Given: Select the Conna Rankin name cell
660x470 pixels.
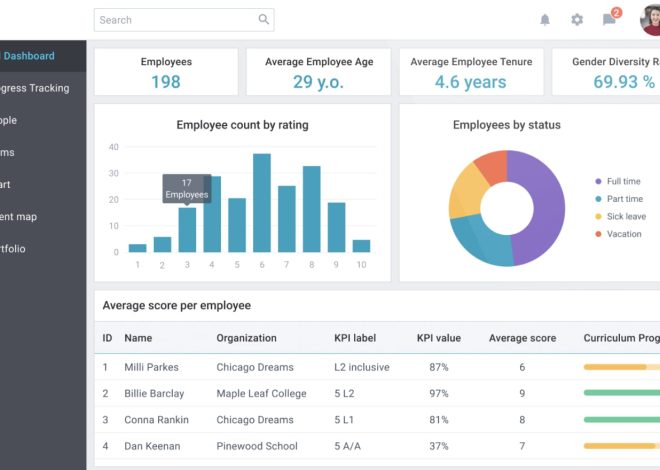Looking at the screenshot, I should 156,420.
